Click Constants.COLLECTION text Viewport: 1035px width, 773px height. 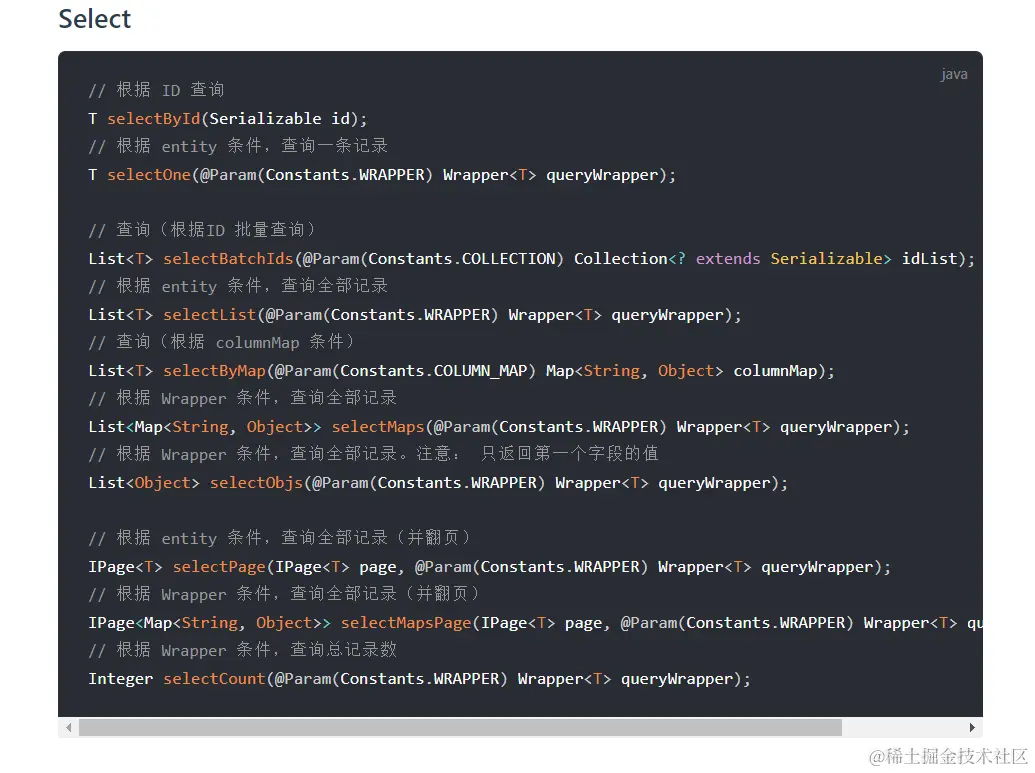coord(461,259)
